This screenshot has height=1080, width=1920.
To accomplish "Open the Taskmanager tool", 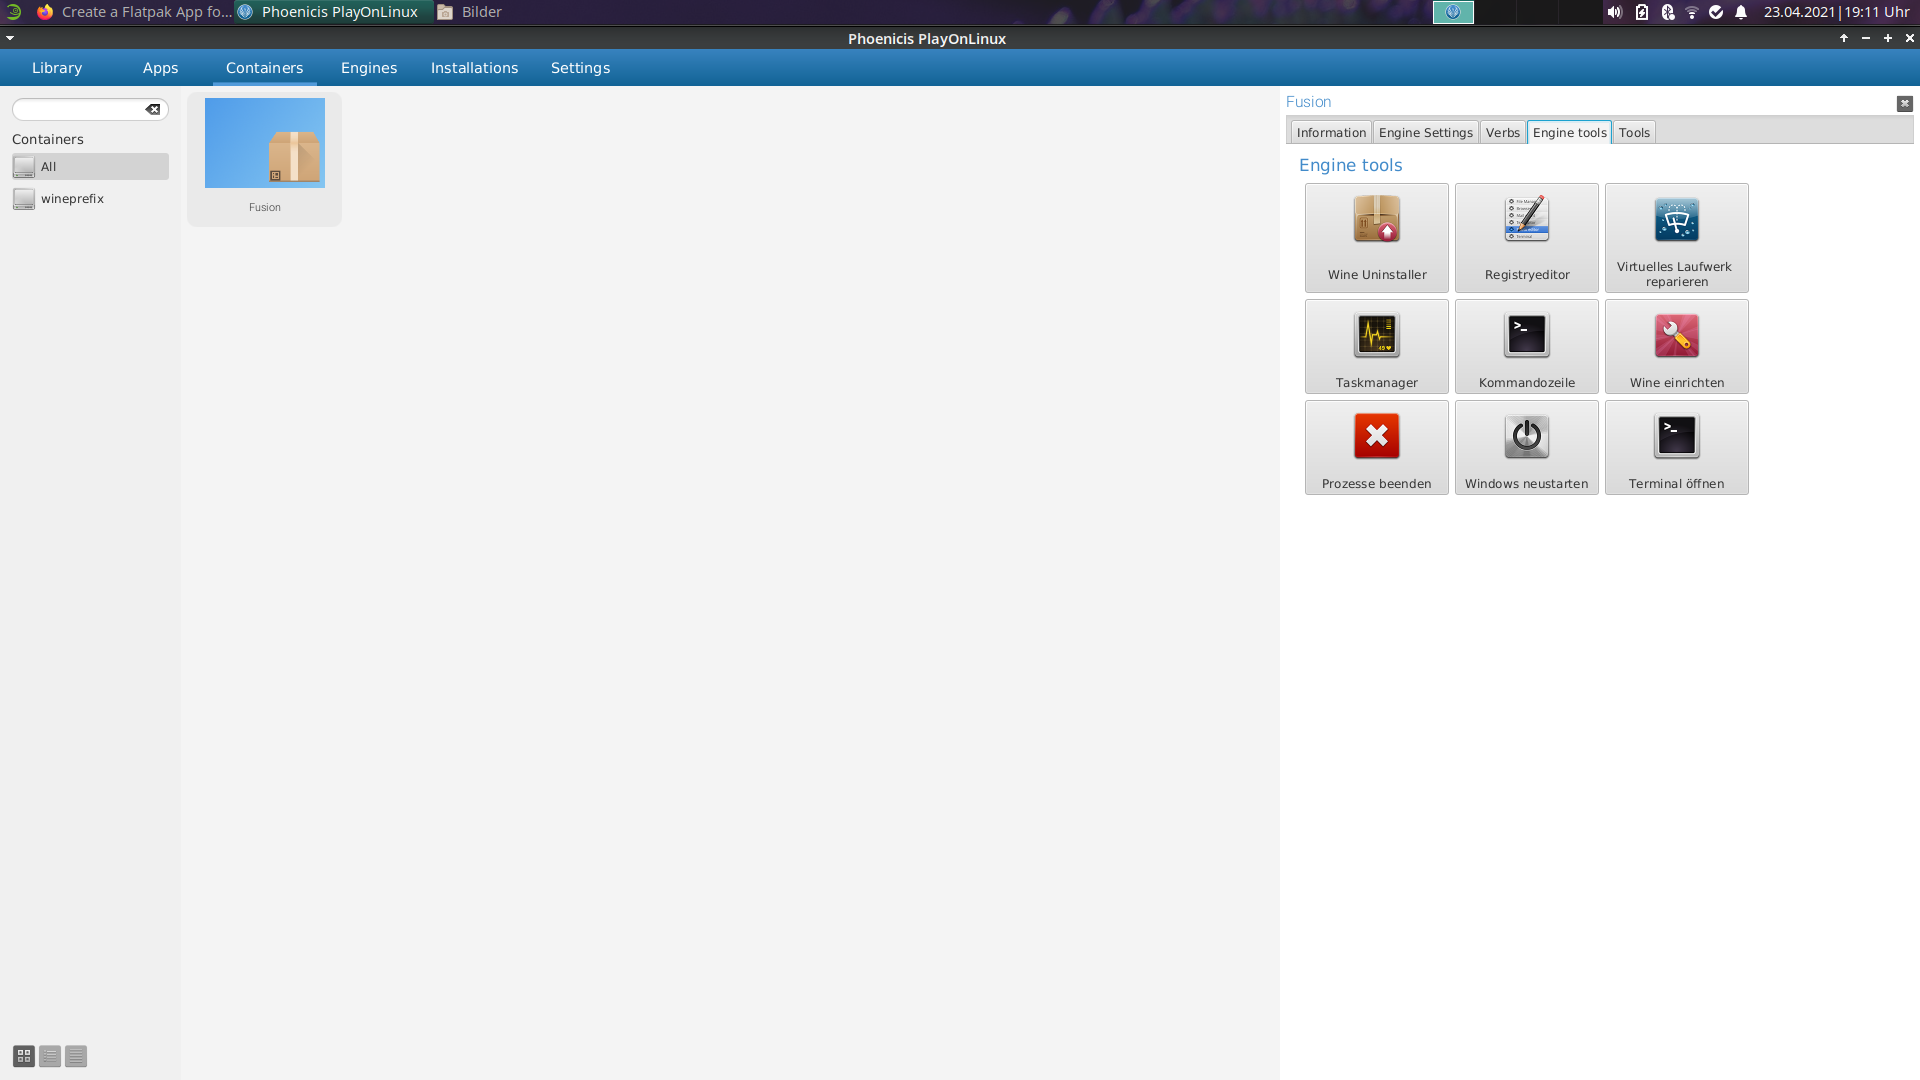I will click(x=1376, y=346).
